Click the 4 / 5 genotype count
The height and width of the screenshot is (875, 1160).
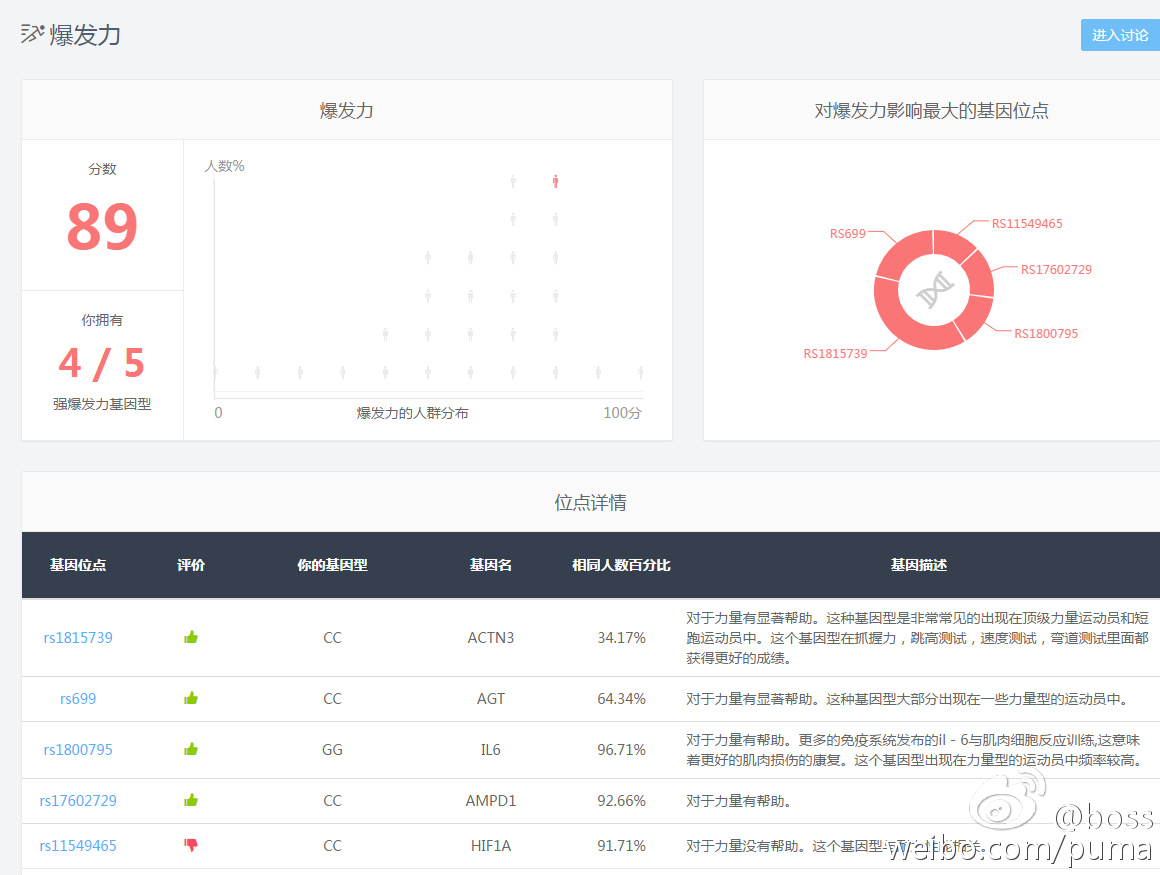tap(102, 362)
